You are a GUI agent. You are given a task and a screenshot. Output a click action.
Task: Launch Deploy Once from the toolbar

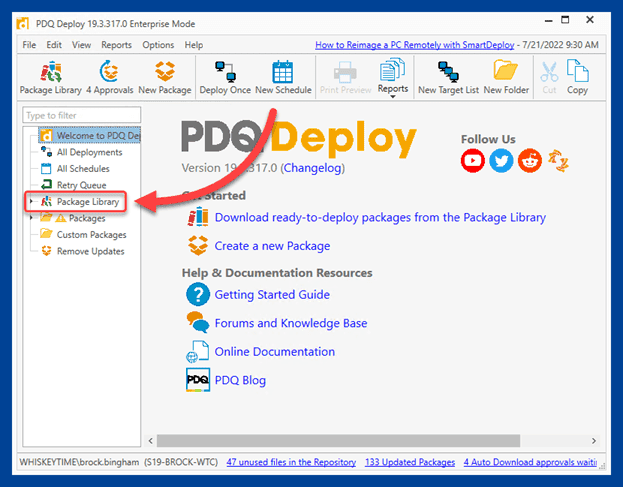(x=225, y=78)
